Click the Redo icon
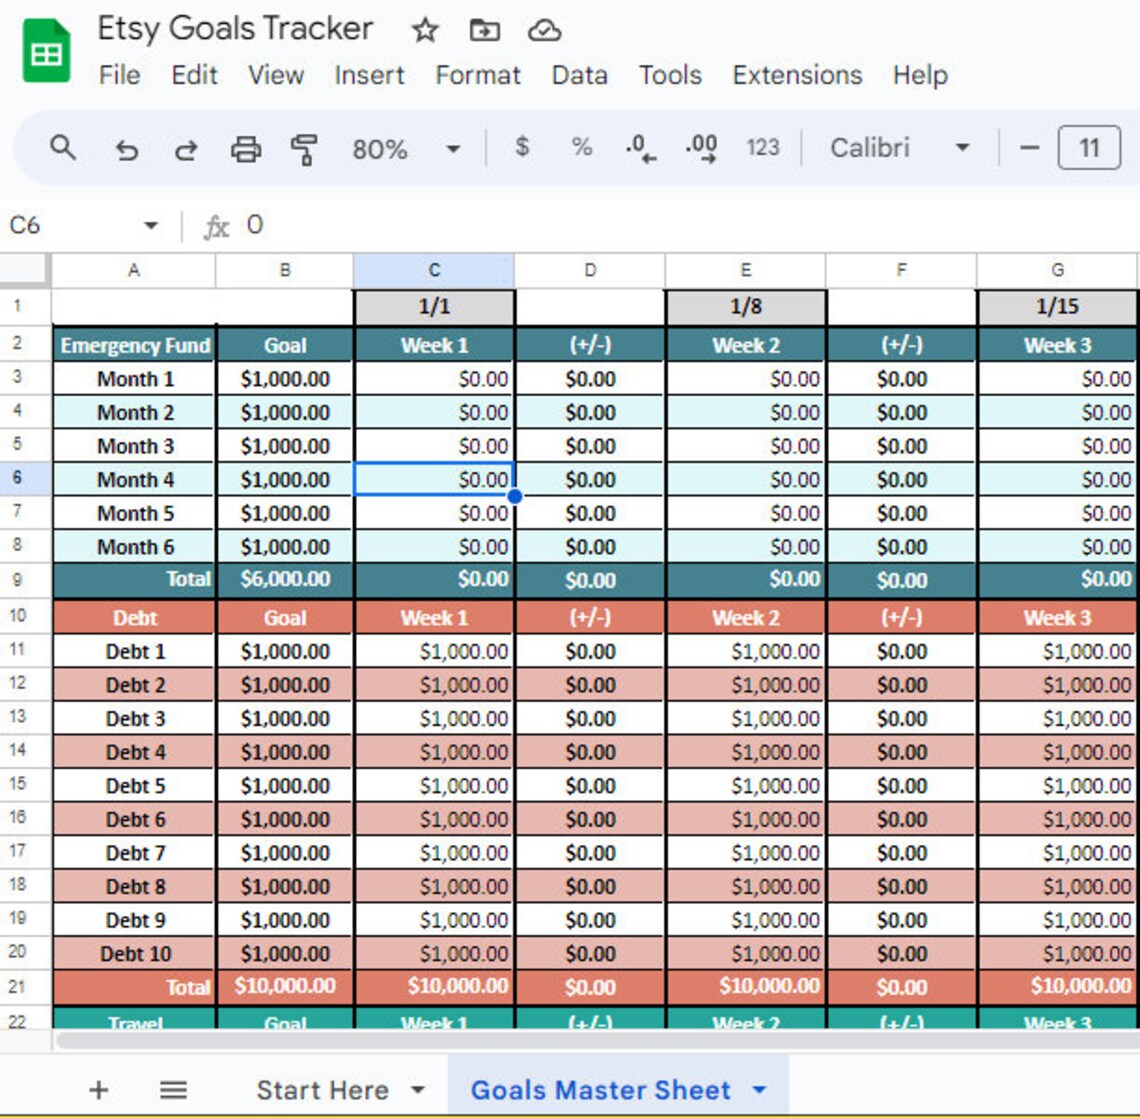1140x1118 pixels. [186, 148]
